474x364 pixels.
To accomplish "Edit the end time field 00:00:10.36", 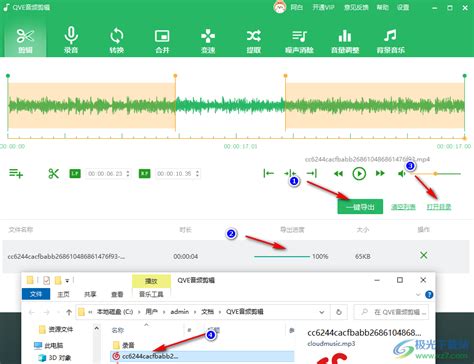I will [x=174, y=174].
